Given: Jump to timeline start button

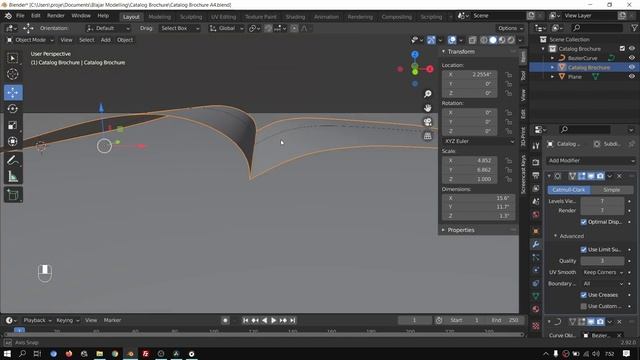Looking at the screenshot, I should click(x=245, y=320).
